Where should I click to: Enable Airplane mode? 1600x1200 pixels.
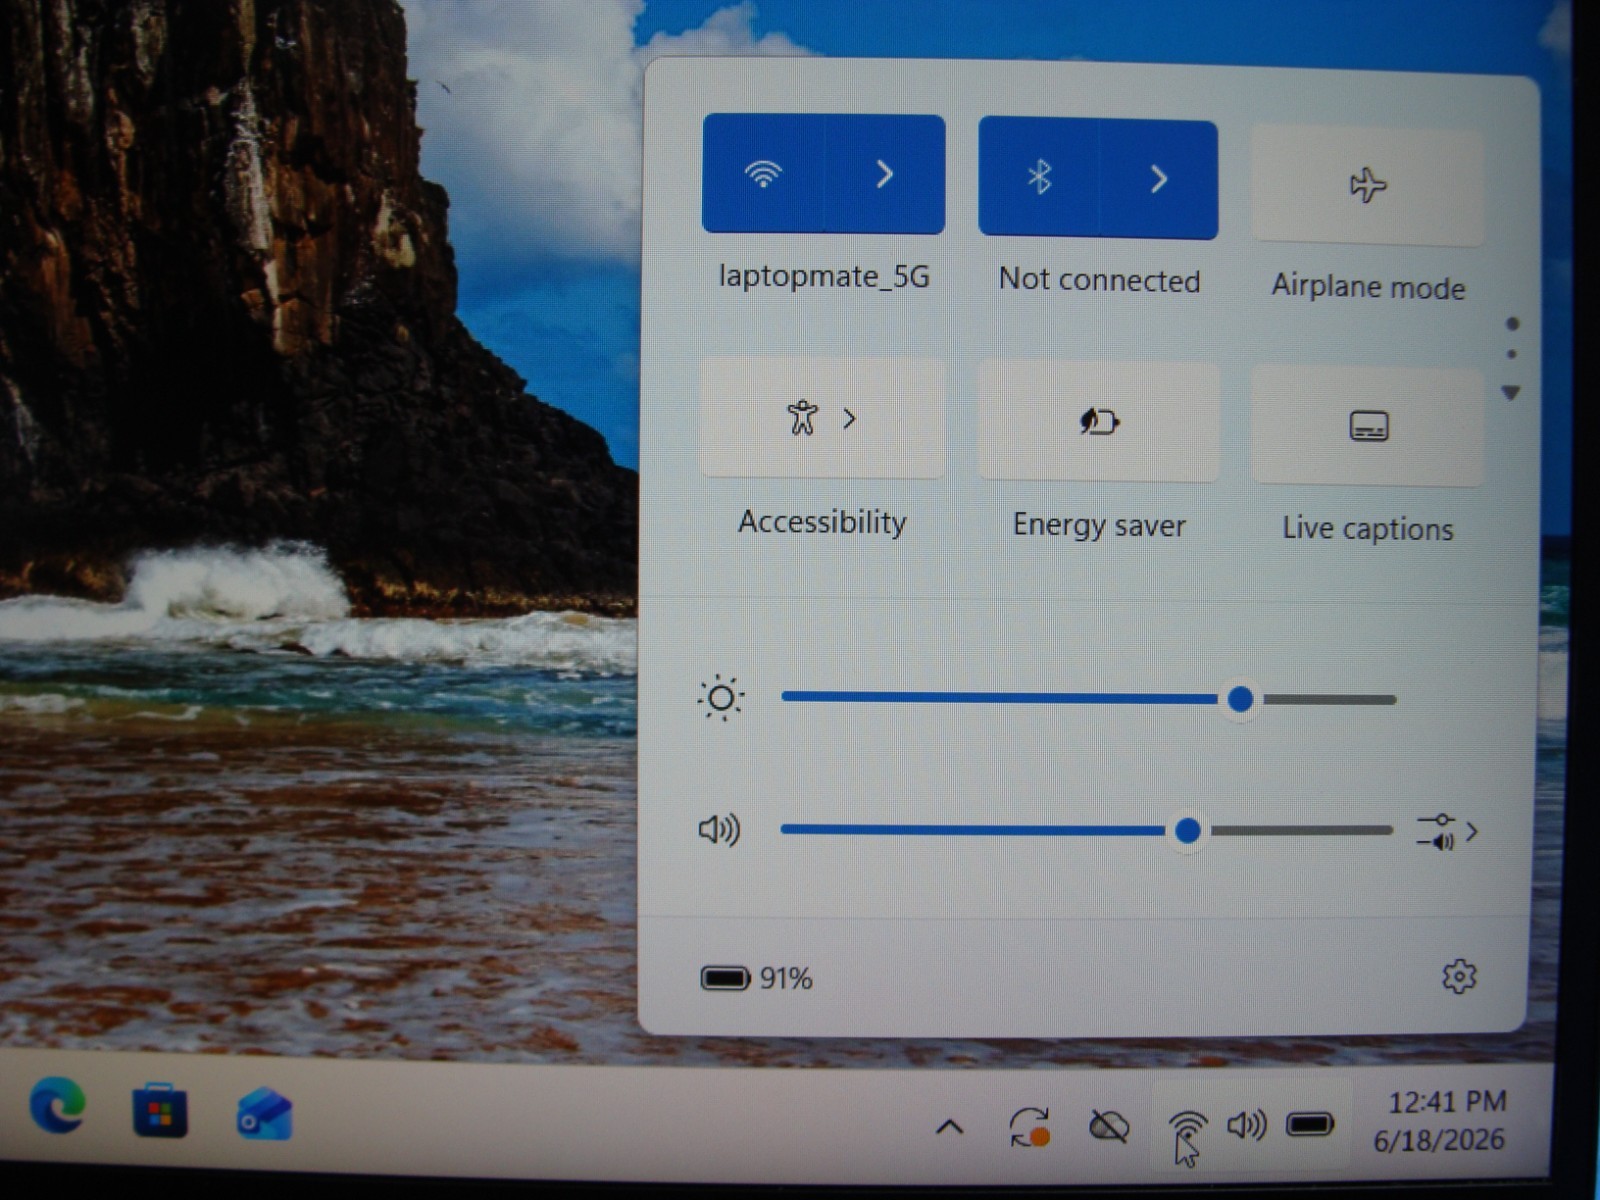[x=1367, y=186]
